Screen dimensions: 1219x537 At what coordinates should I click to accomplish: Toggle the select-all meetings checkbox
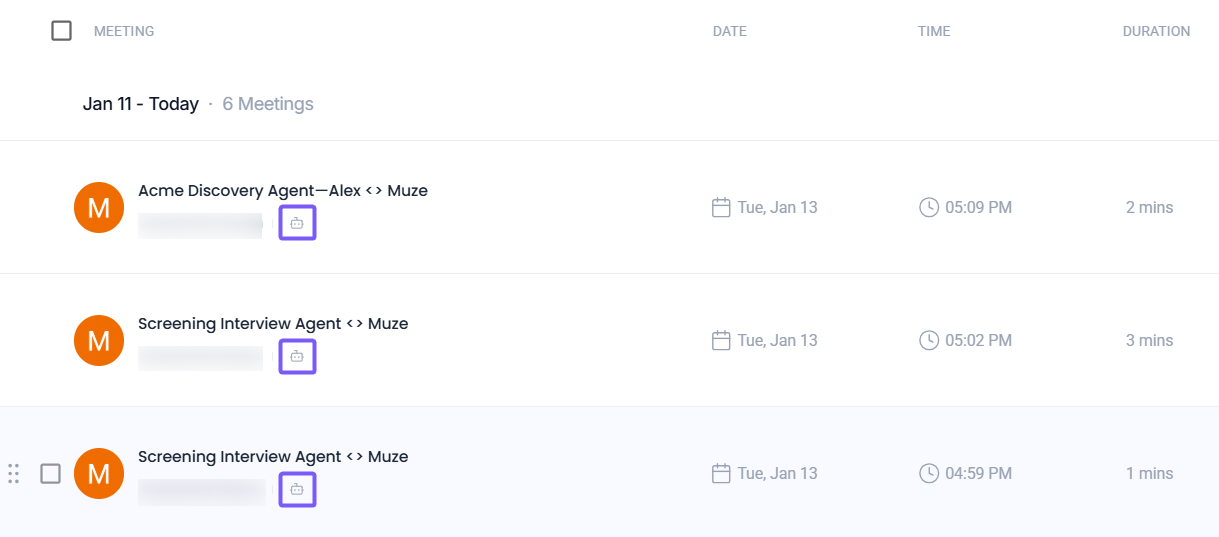tap(62, 31)
